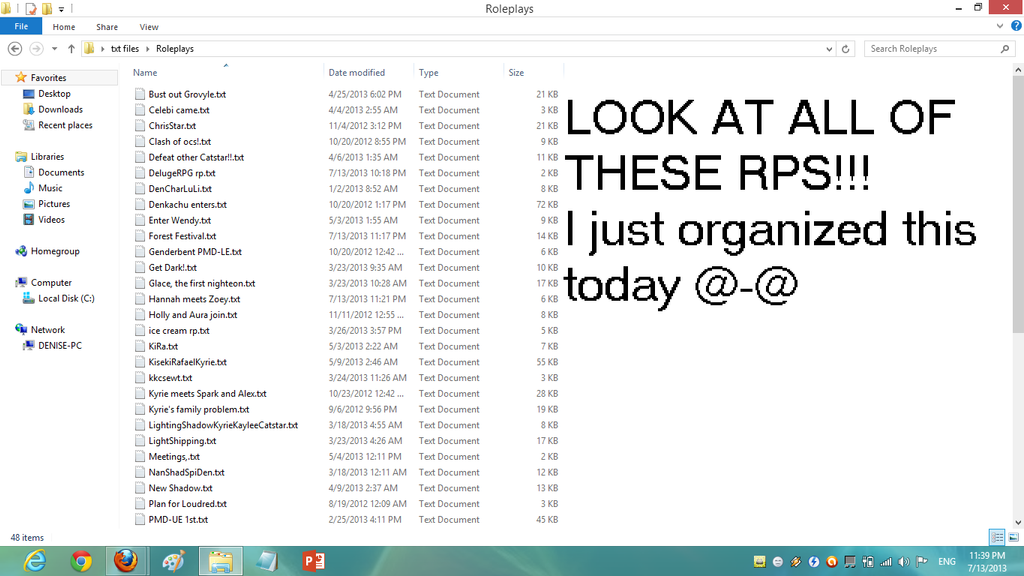Open the recent locations dropdown
The width and height of the screenshot is (1024, 576).
tap(54, 49)
